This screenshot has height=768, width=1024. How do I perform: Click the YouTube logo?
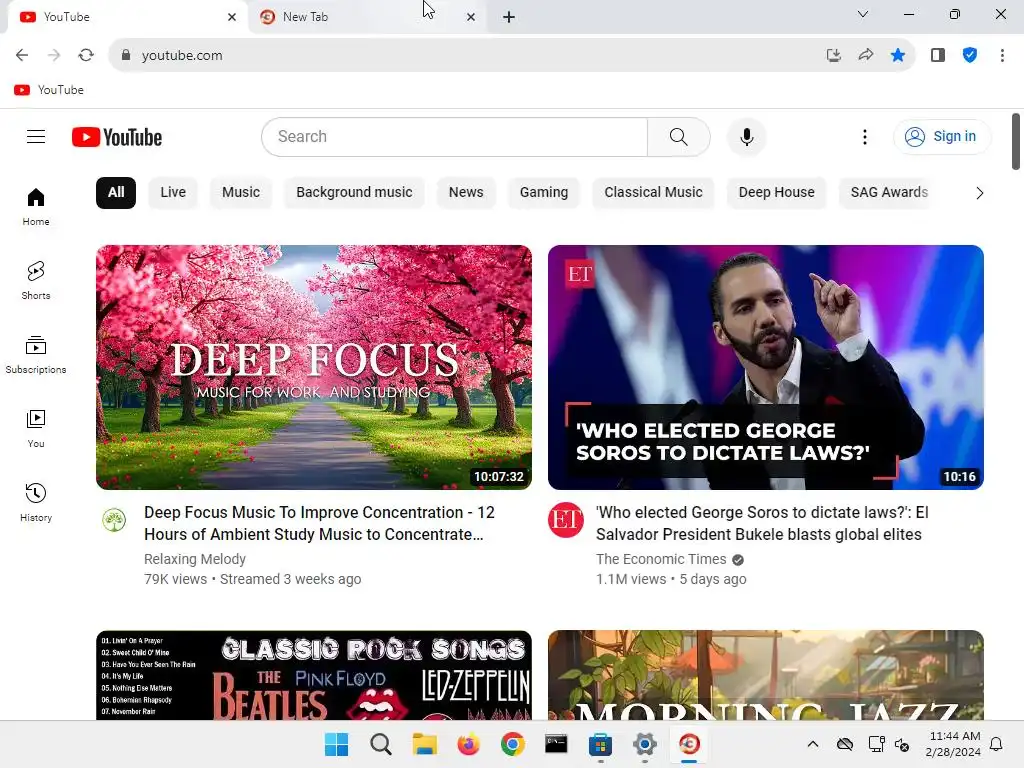(x=117, y=137)
